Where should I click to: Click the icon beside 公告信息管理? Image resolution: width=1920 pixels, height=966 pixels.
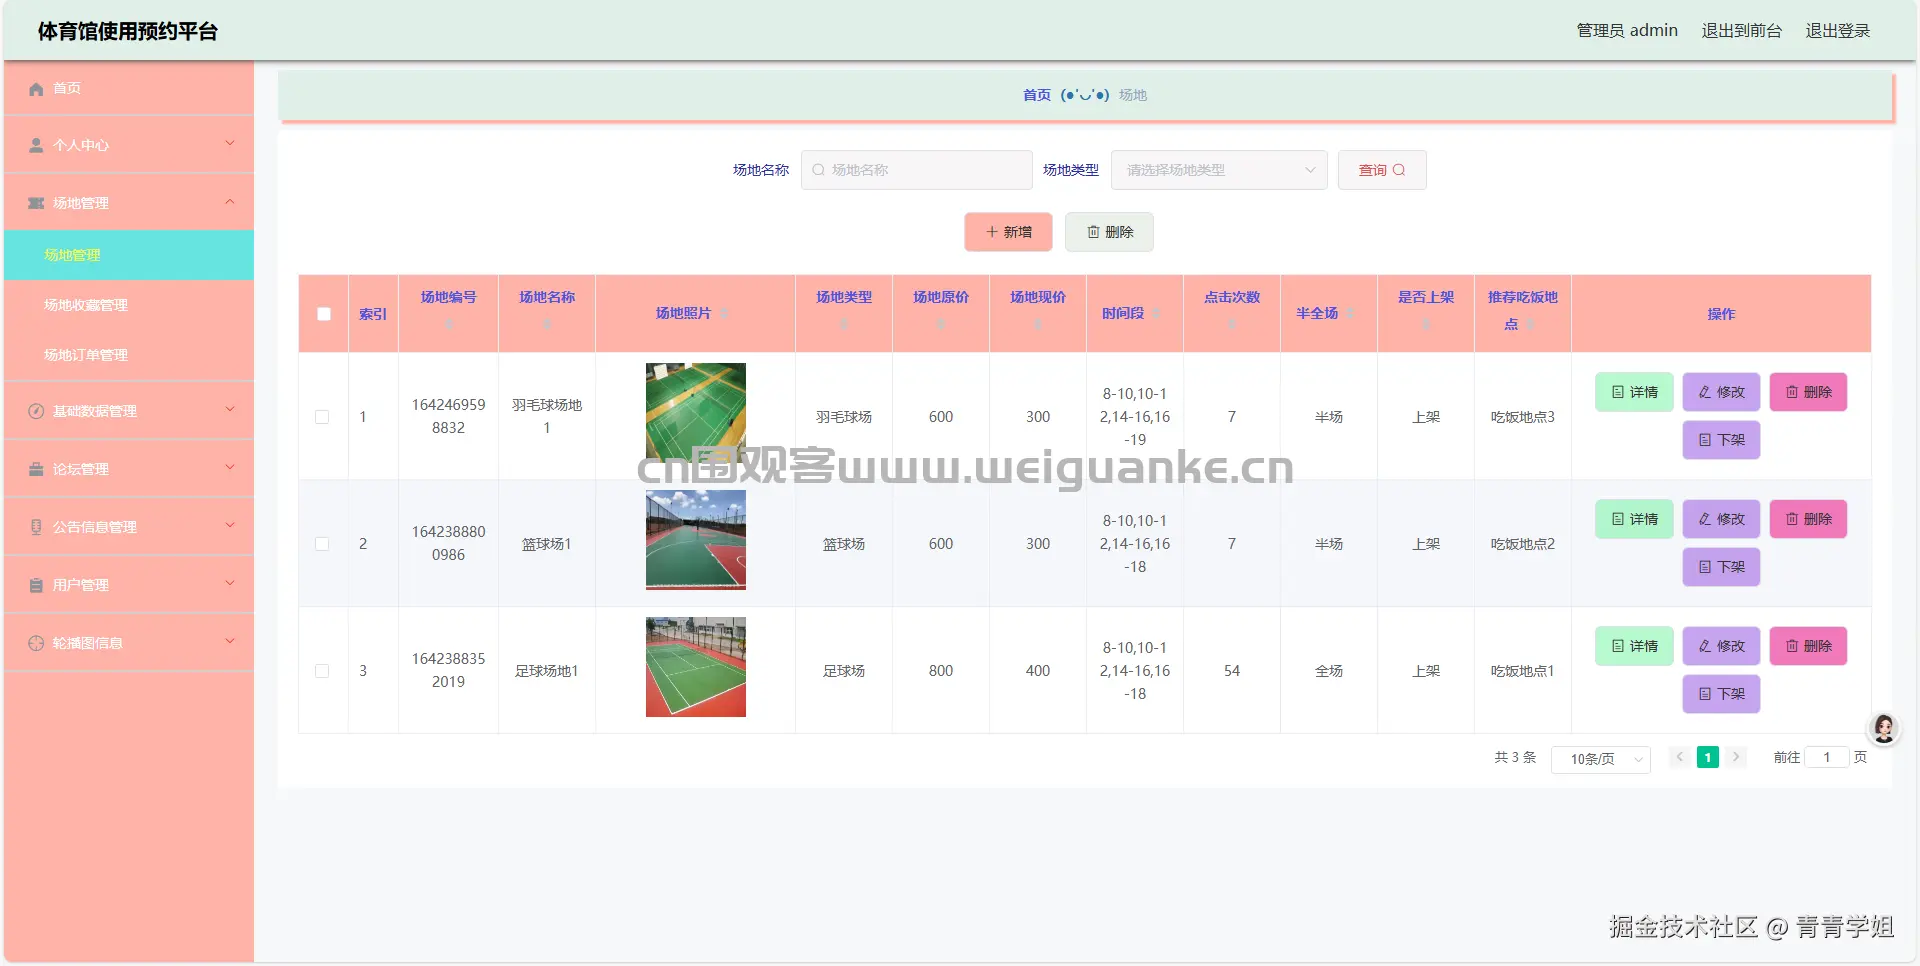(x=36, y=527)
